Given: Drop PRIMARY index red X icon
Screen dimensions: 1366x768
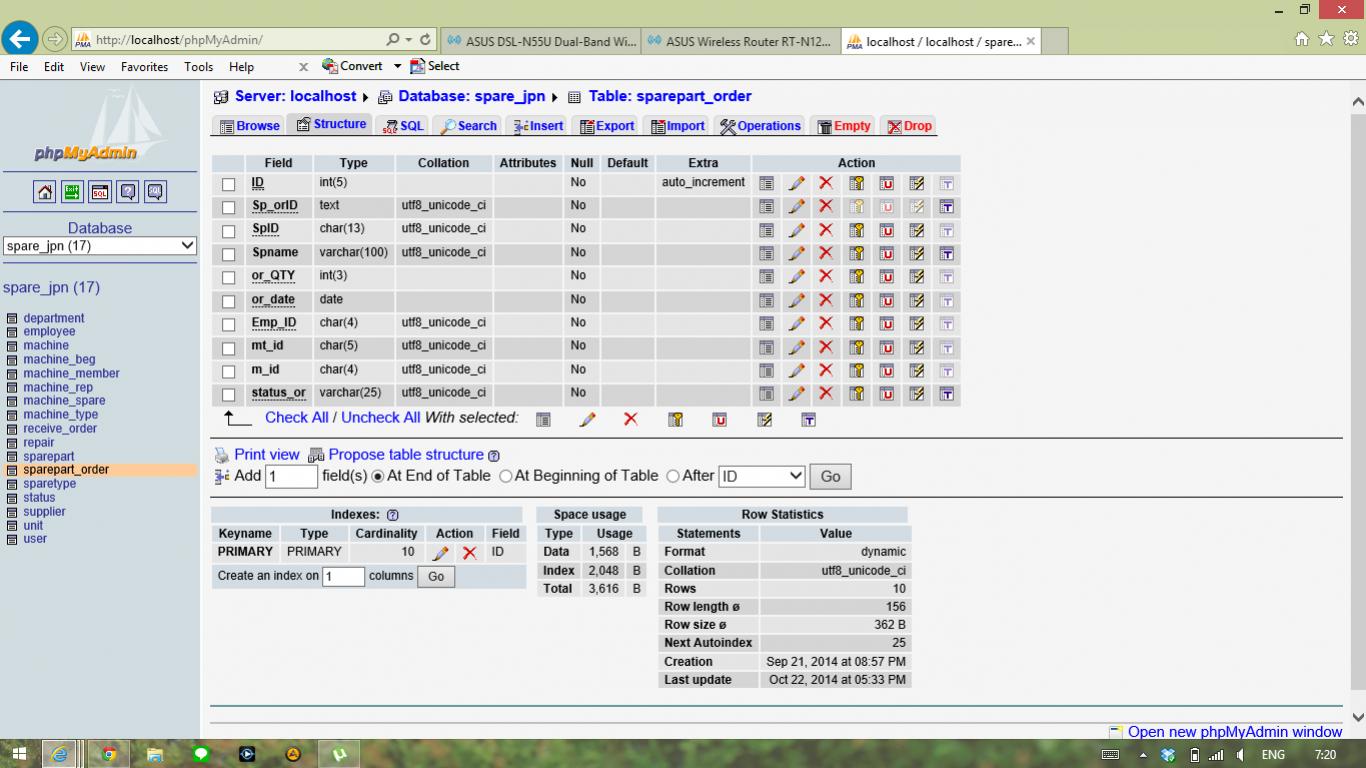Looking at the screenshot, I should tap(470, 553).
